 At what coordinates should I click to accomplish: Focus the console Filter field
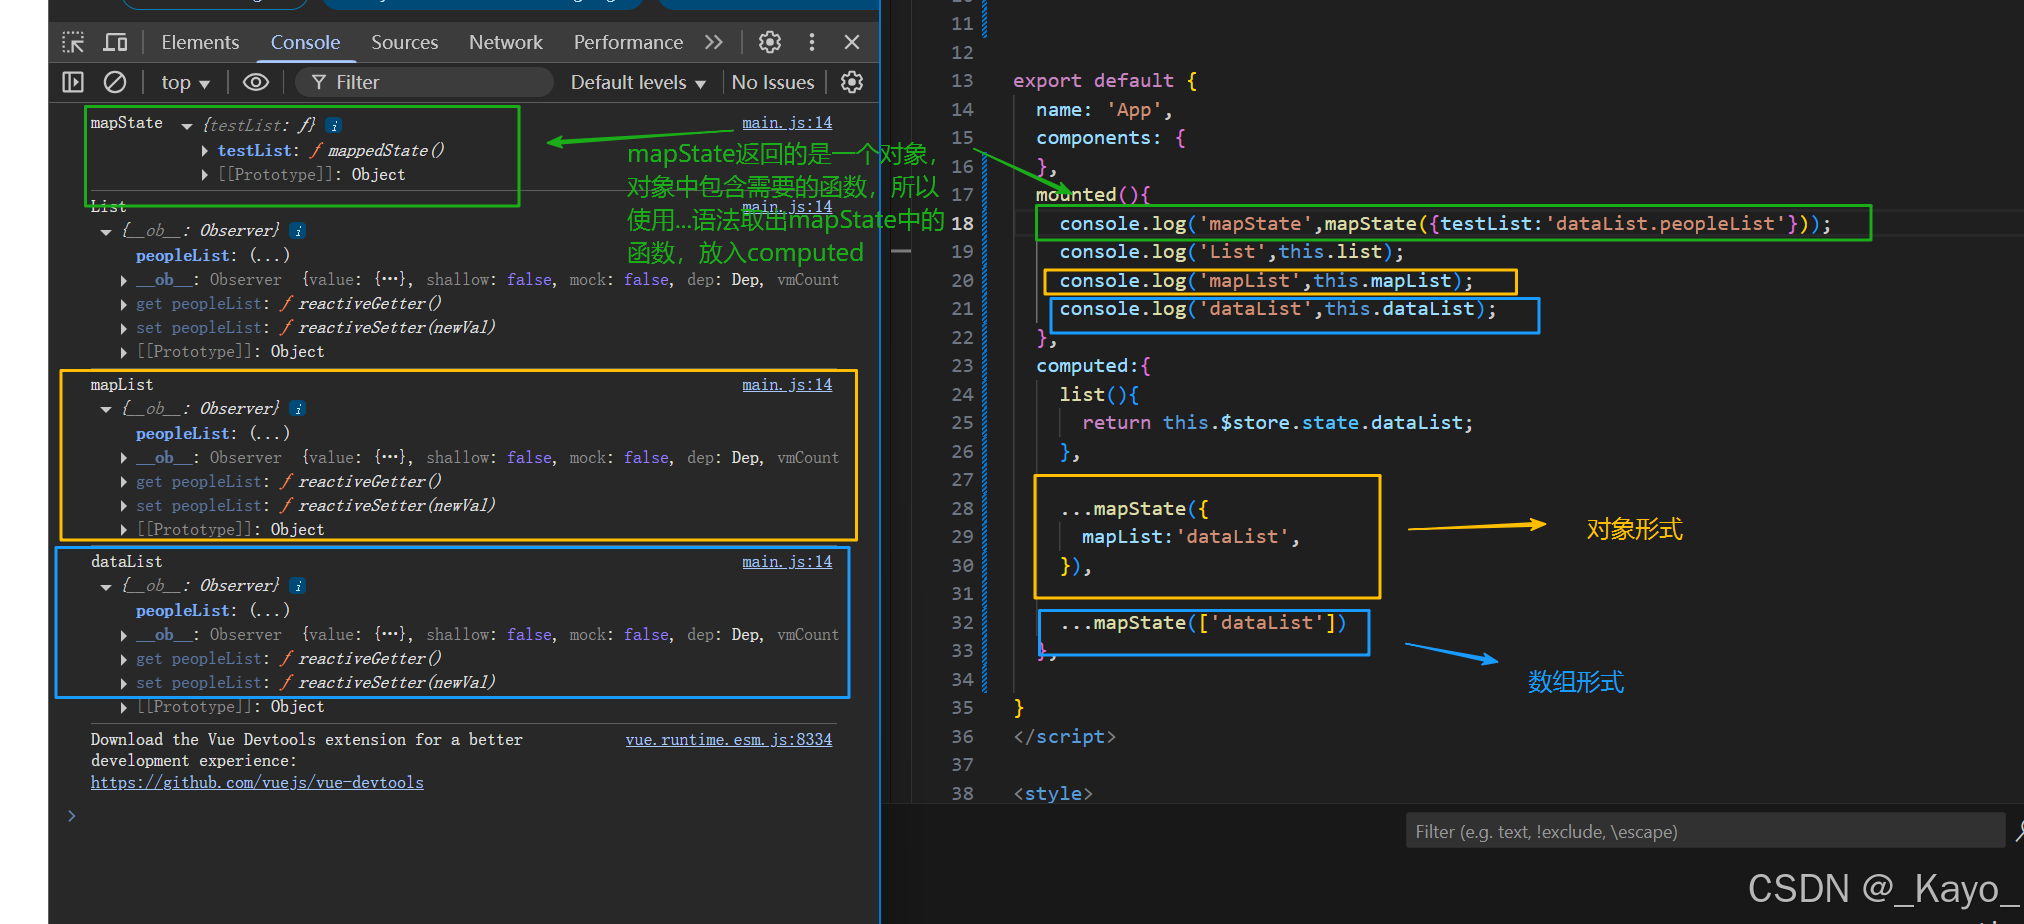click(425, 82)
